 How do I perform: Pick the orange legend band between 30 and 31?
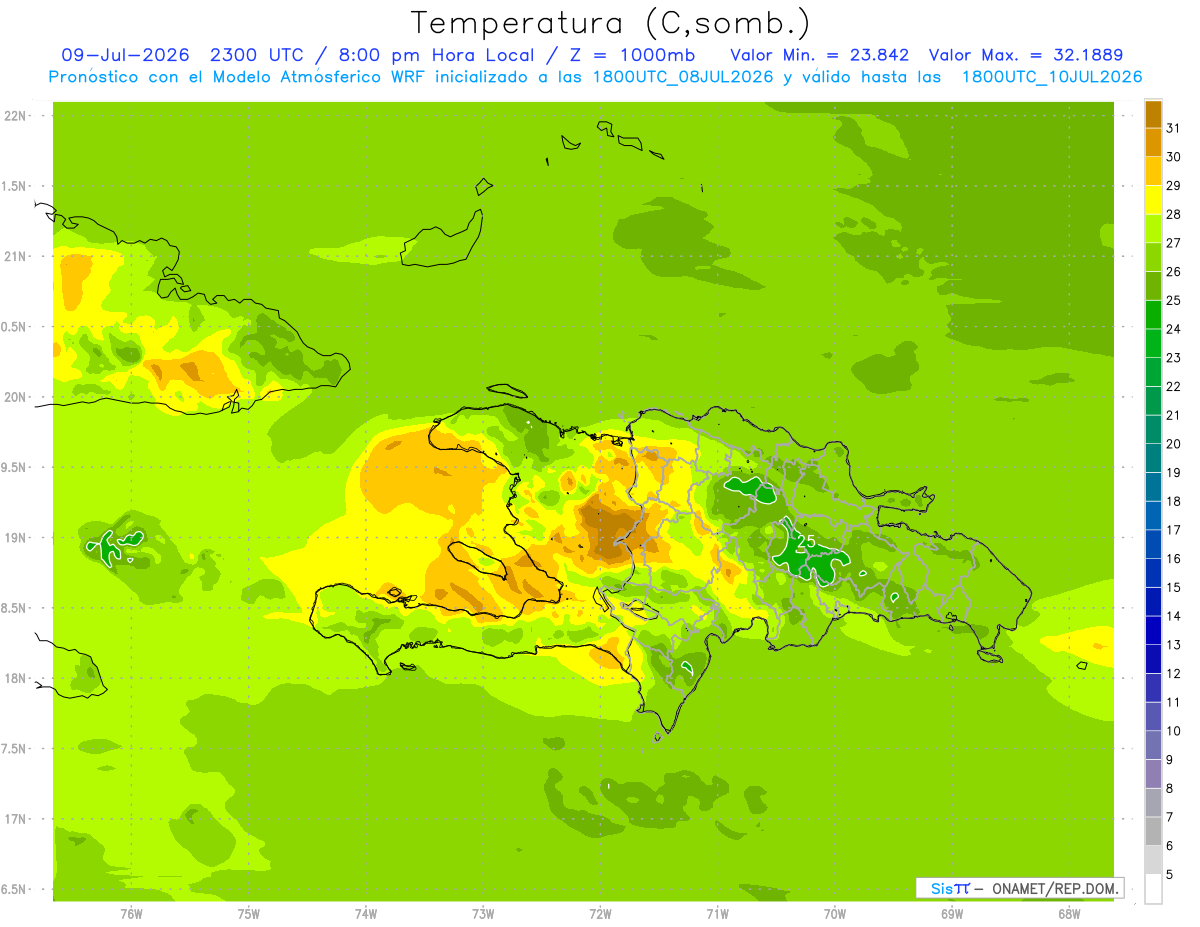point(1153,142)
